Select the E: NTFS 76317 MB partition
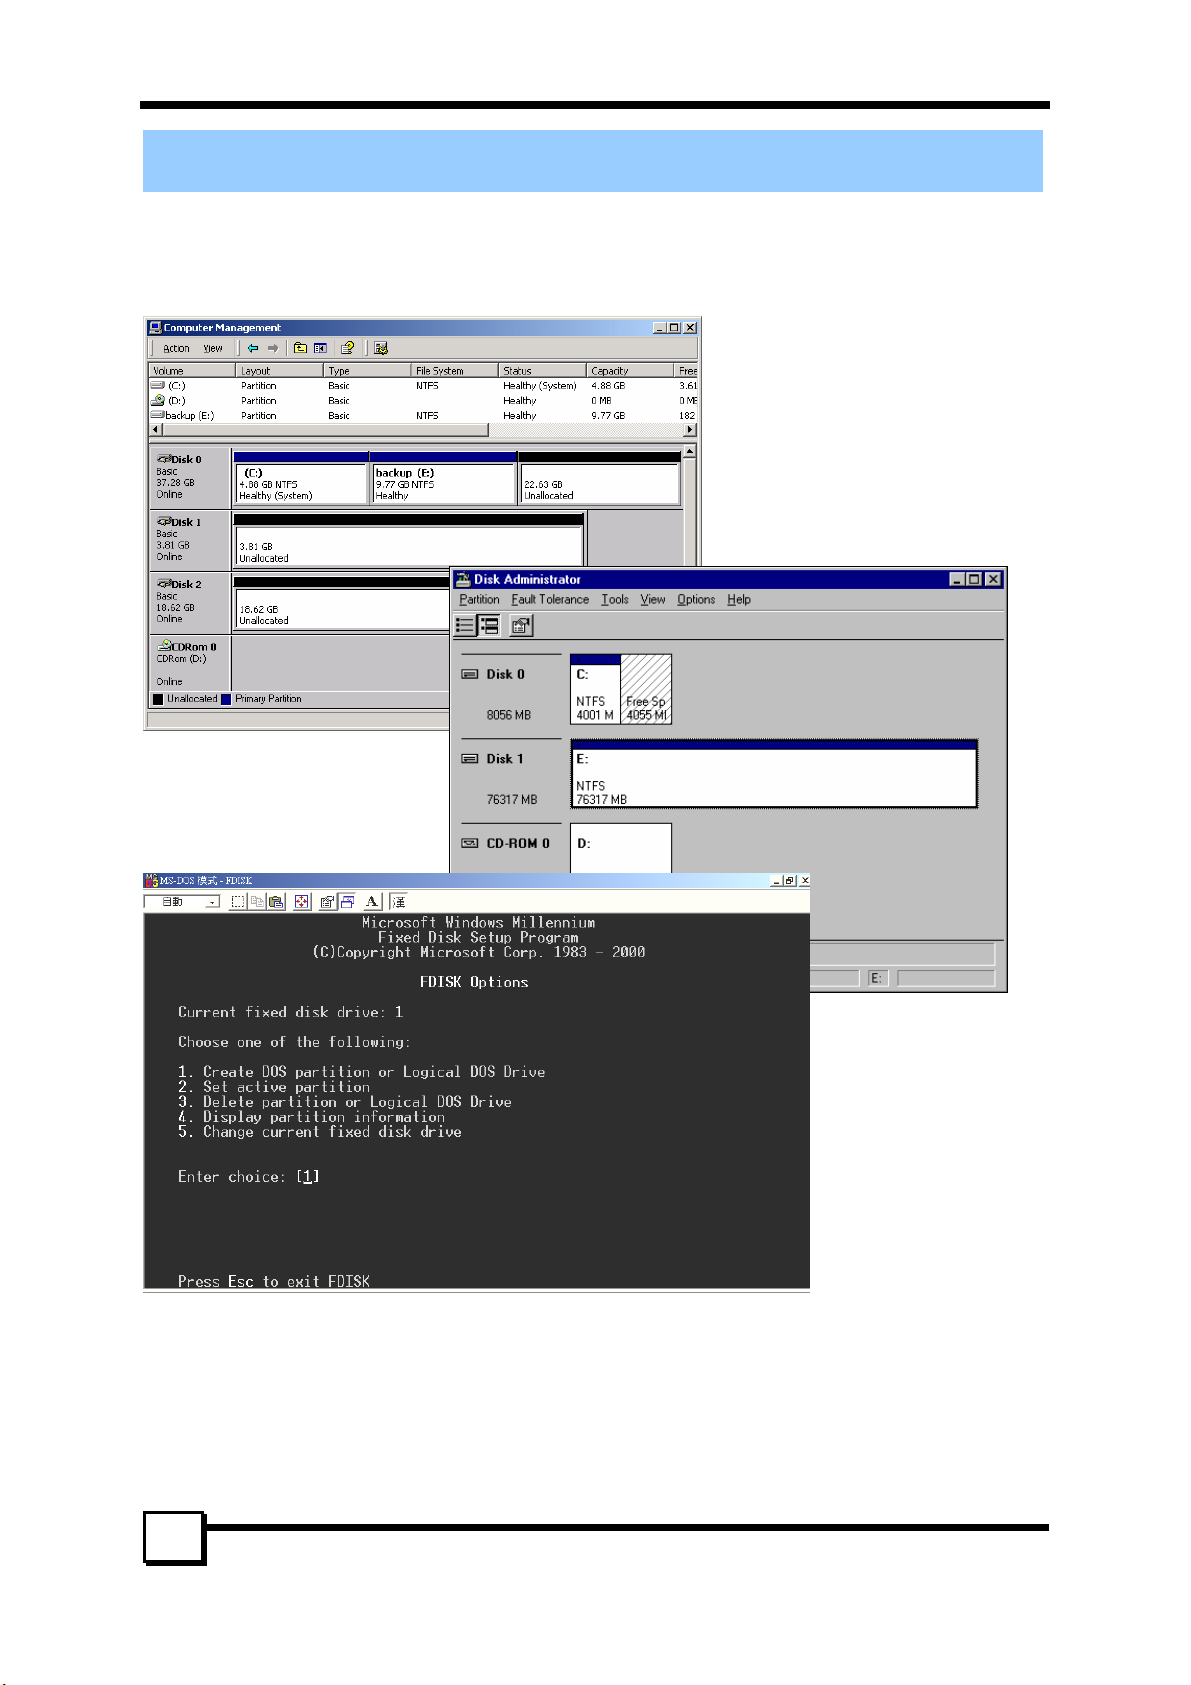The width and height of the screenshot is (1191, 1685). coord(774,773)
